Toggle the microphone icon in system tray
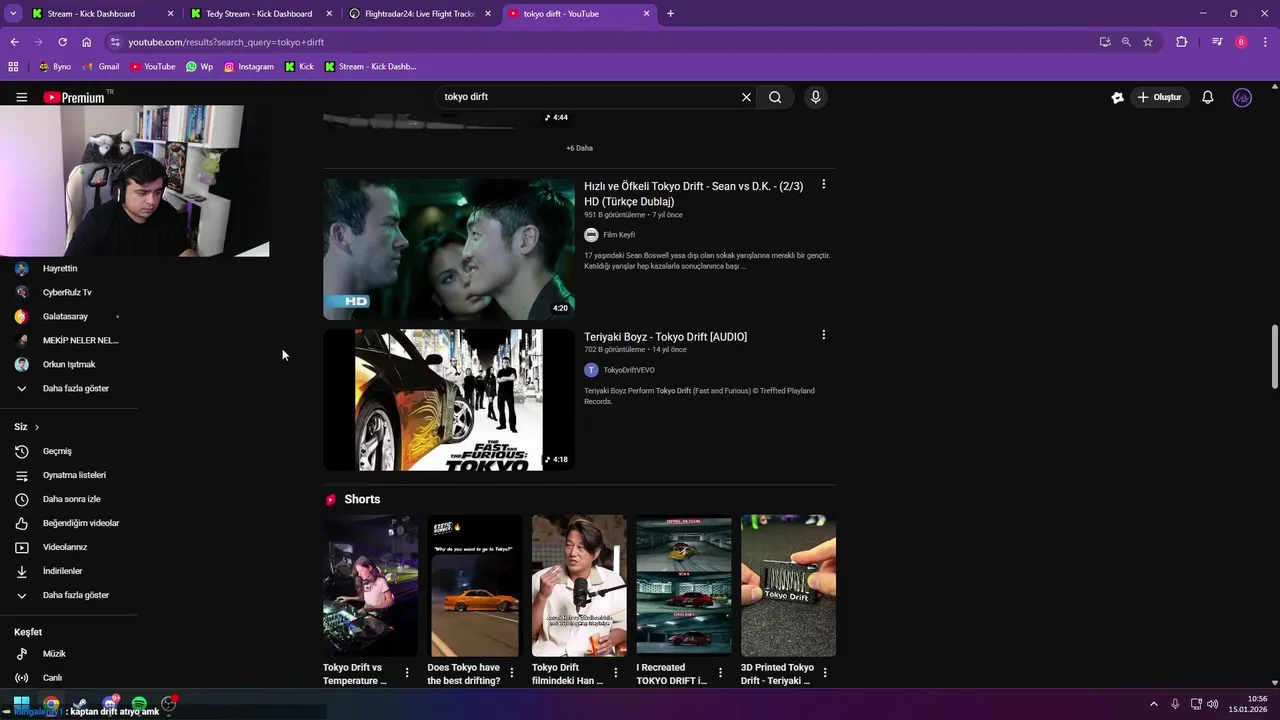 click(1175, 704)
